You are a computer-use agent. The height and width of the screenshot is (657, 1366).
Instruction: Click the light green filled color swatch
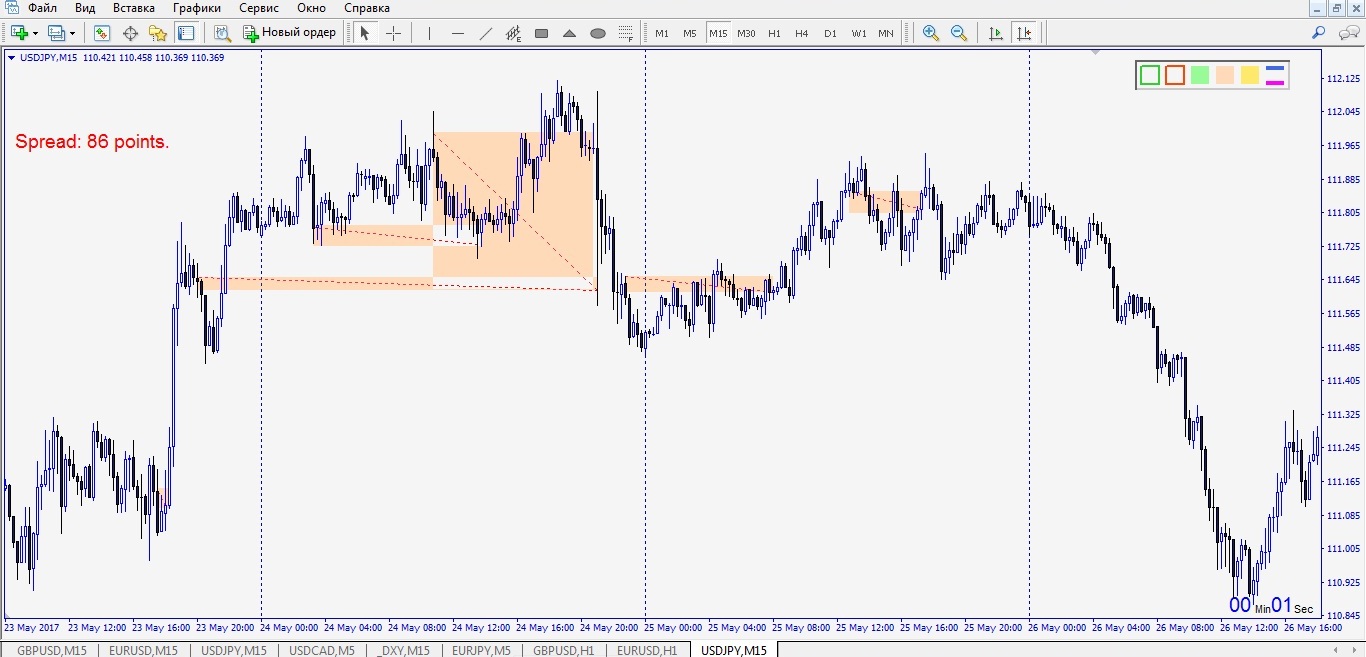(1200, 75)
